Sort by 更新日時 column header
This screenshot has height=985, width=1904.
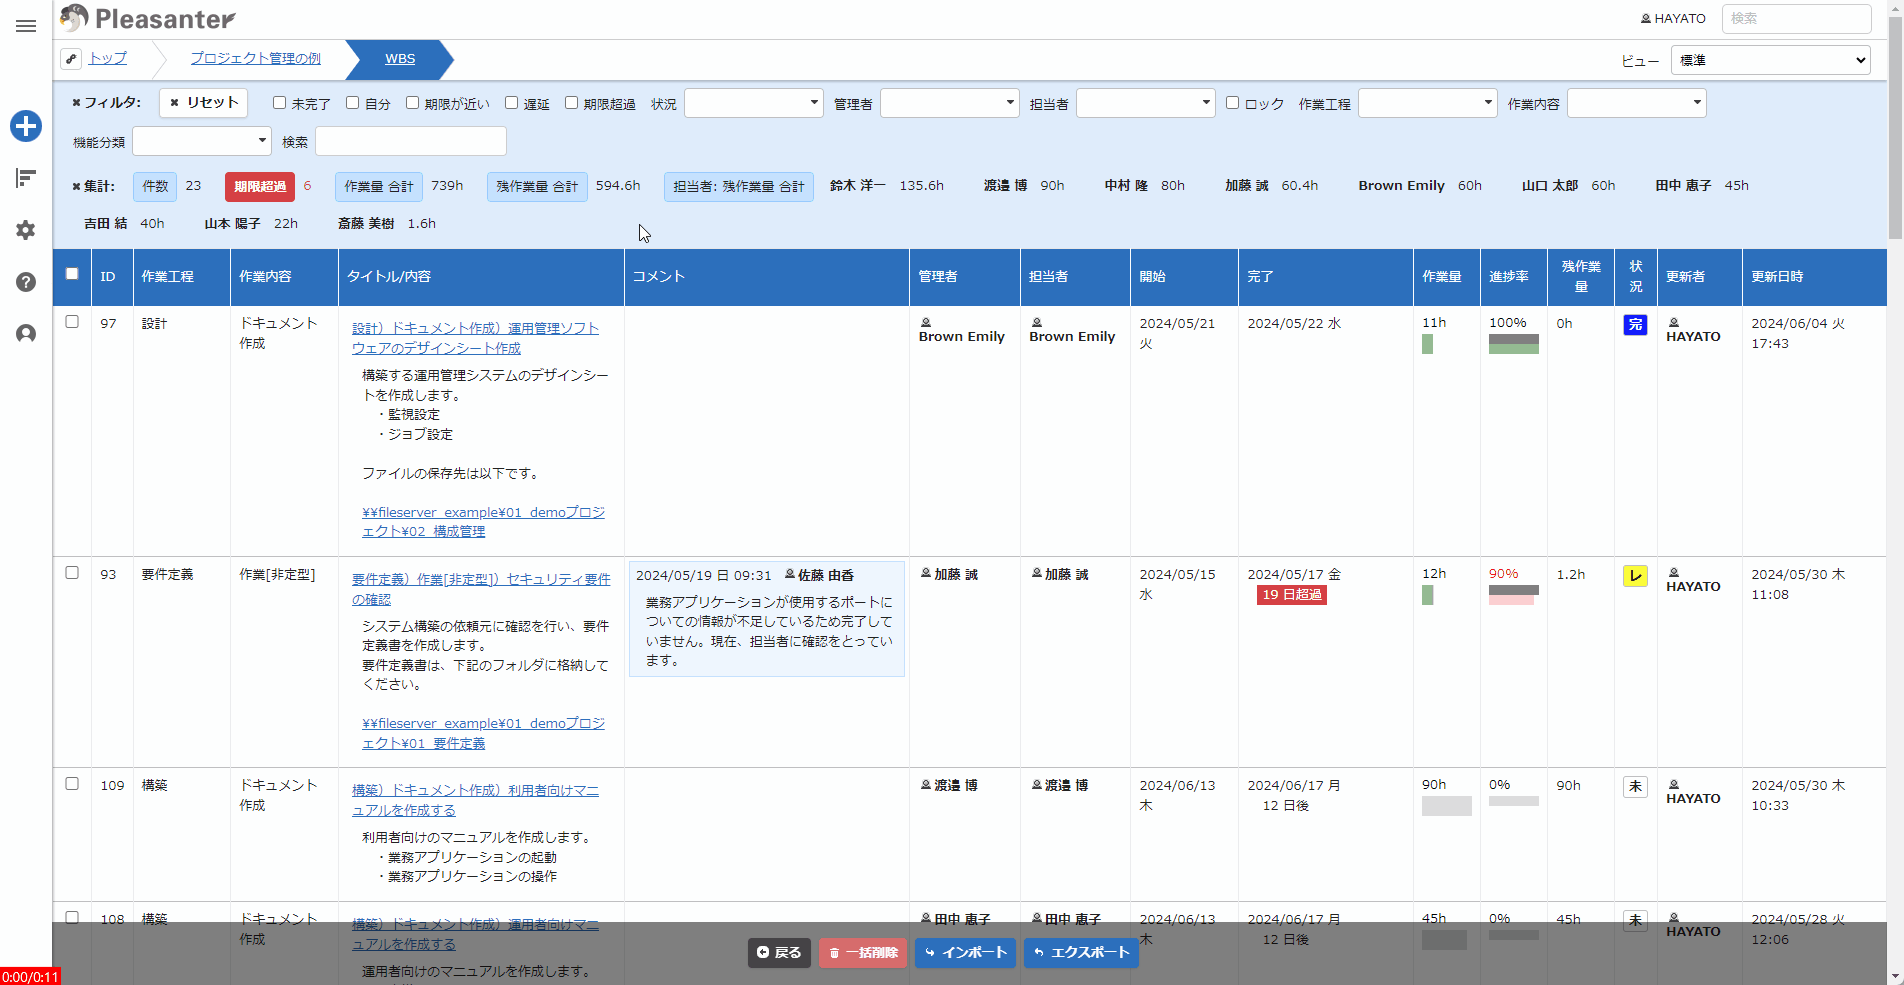point(1814,277)
